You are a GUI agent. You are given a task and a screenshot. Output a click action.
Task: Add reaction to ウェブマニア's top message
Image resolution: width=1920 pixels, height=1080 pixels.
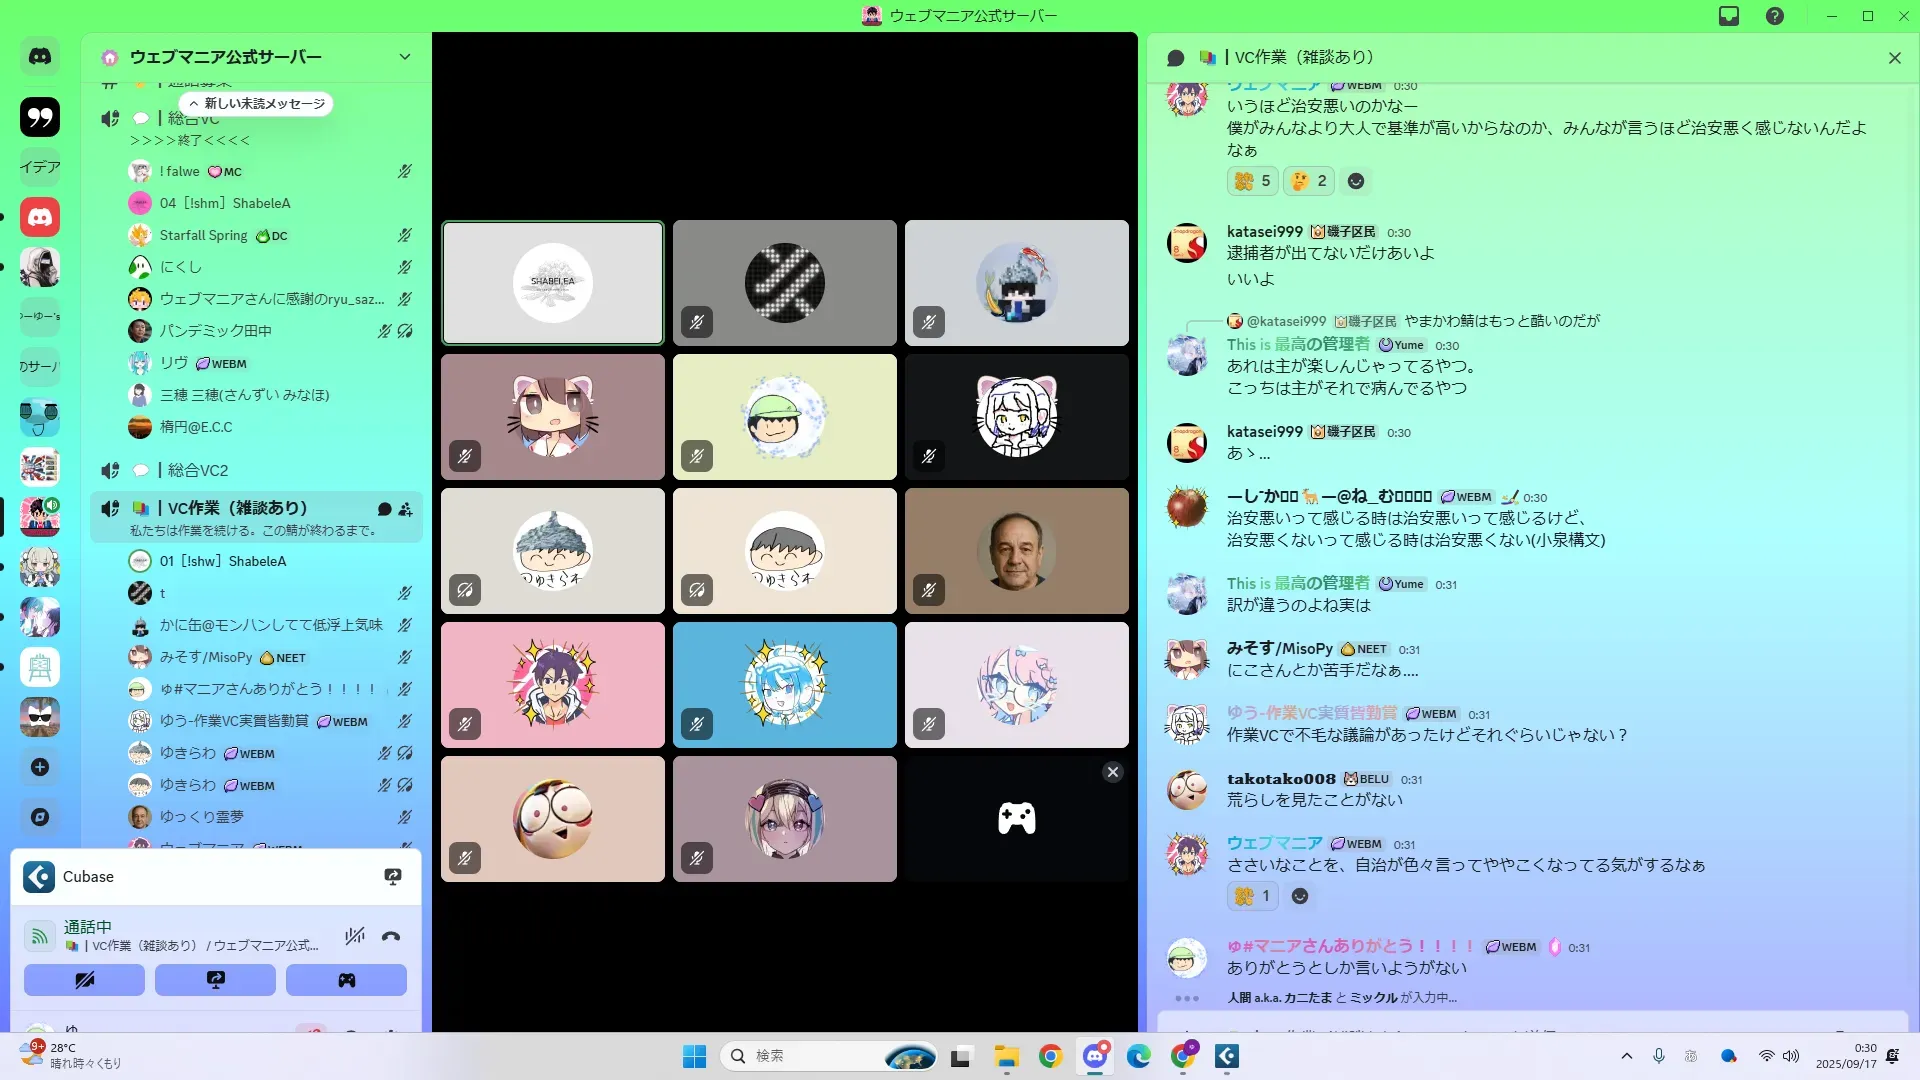pyautogui.click(x=1356, y=181)
